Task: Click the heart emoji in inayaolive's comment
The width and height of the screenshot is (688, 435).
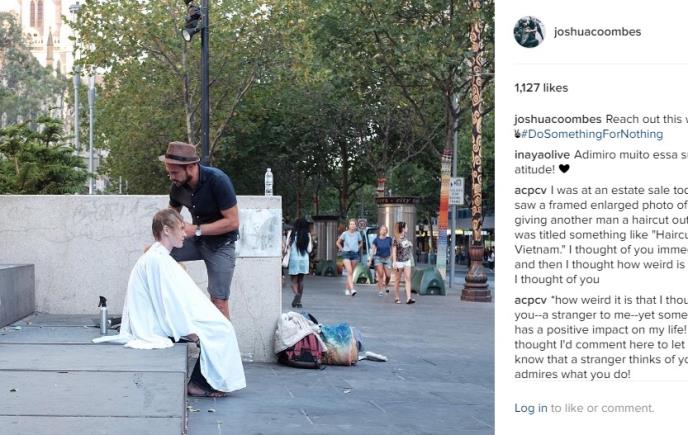Action: [x=564, y=169]
